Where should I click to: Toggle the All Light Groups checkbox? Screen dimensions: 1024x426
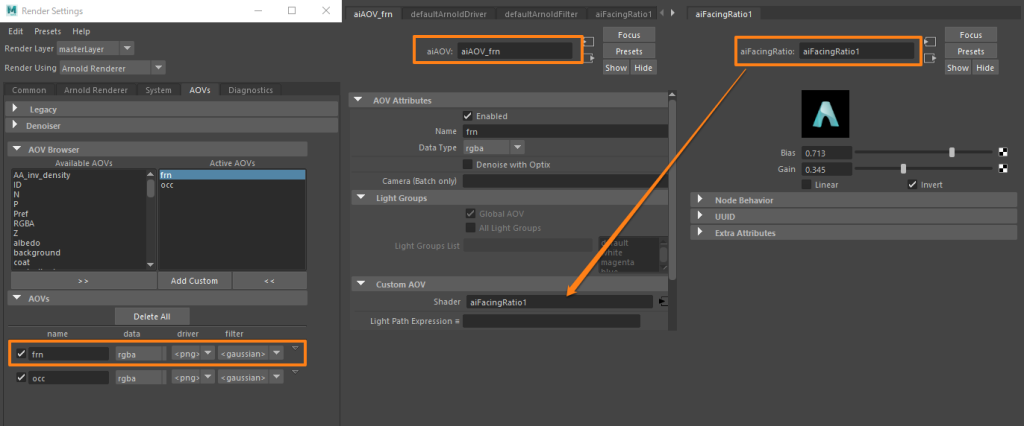click(470, 227)
